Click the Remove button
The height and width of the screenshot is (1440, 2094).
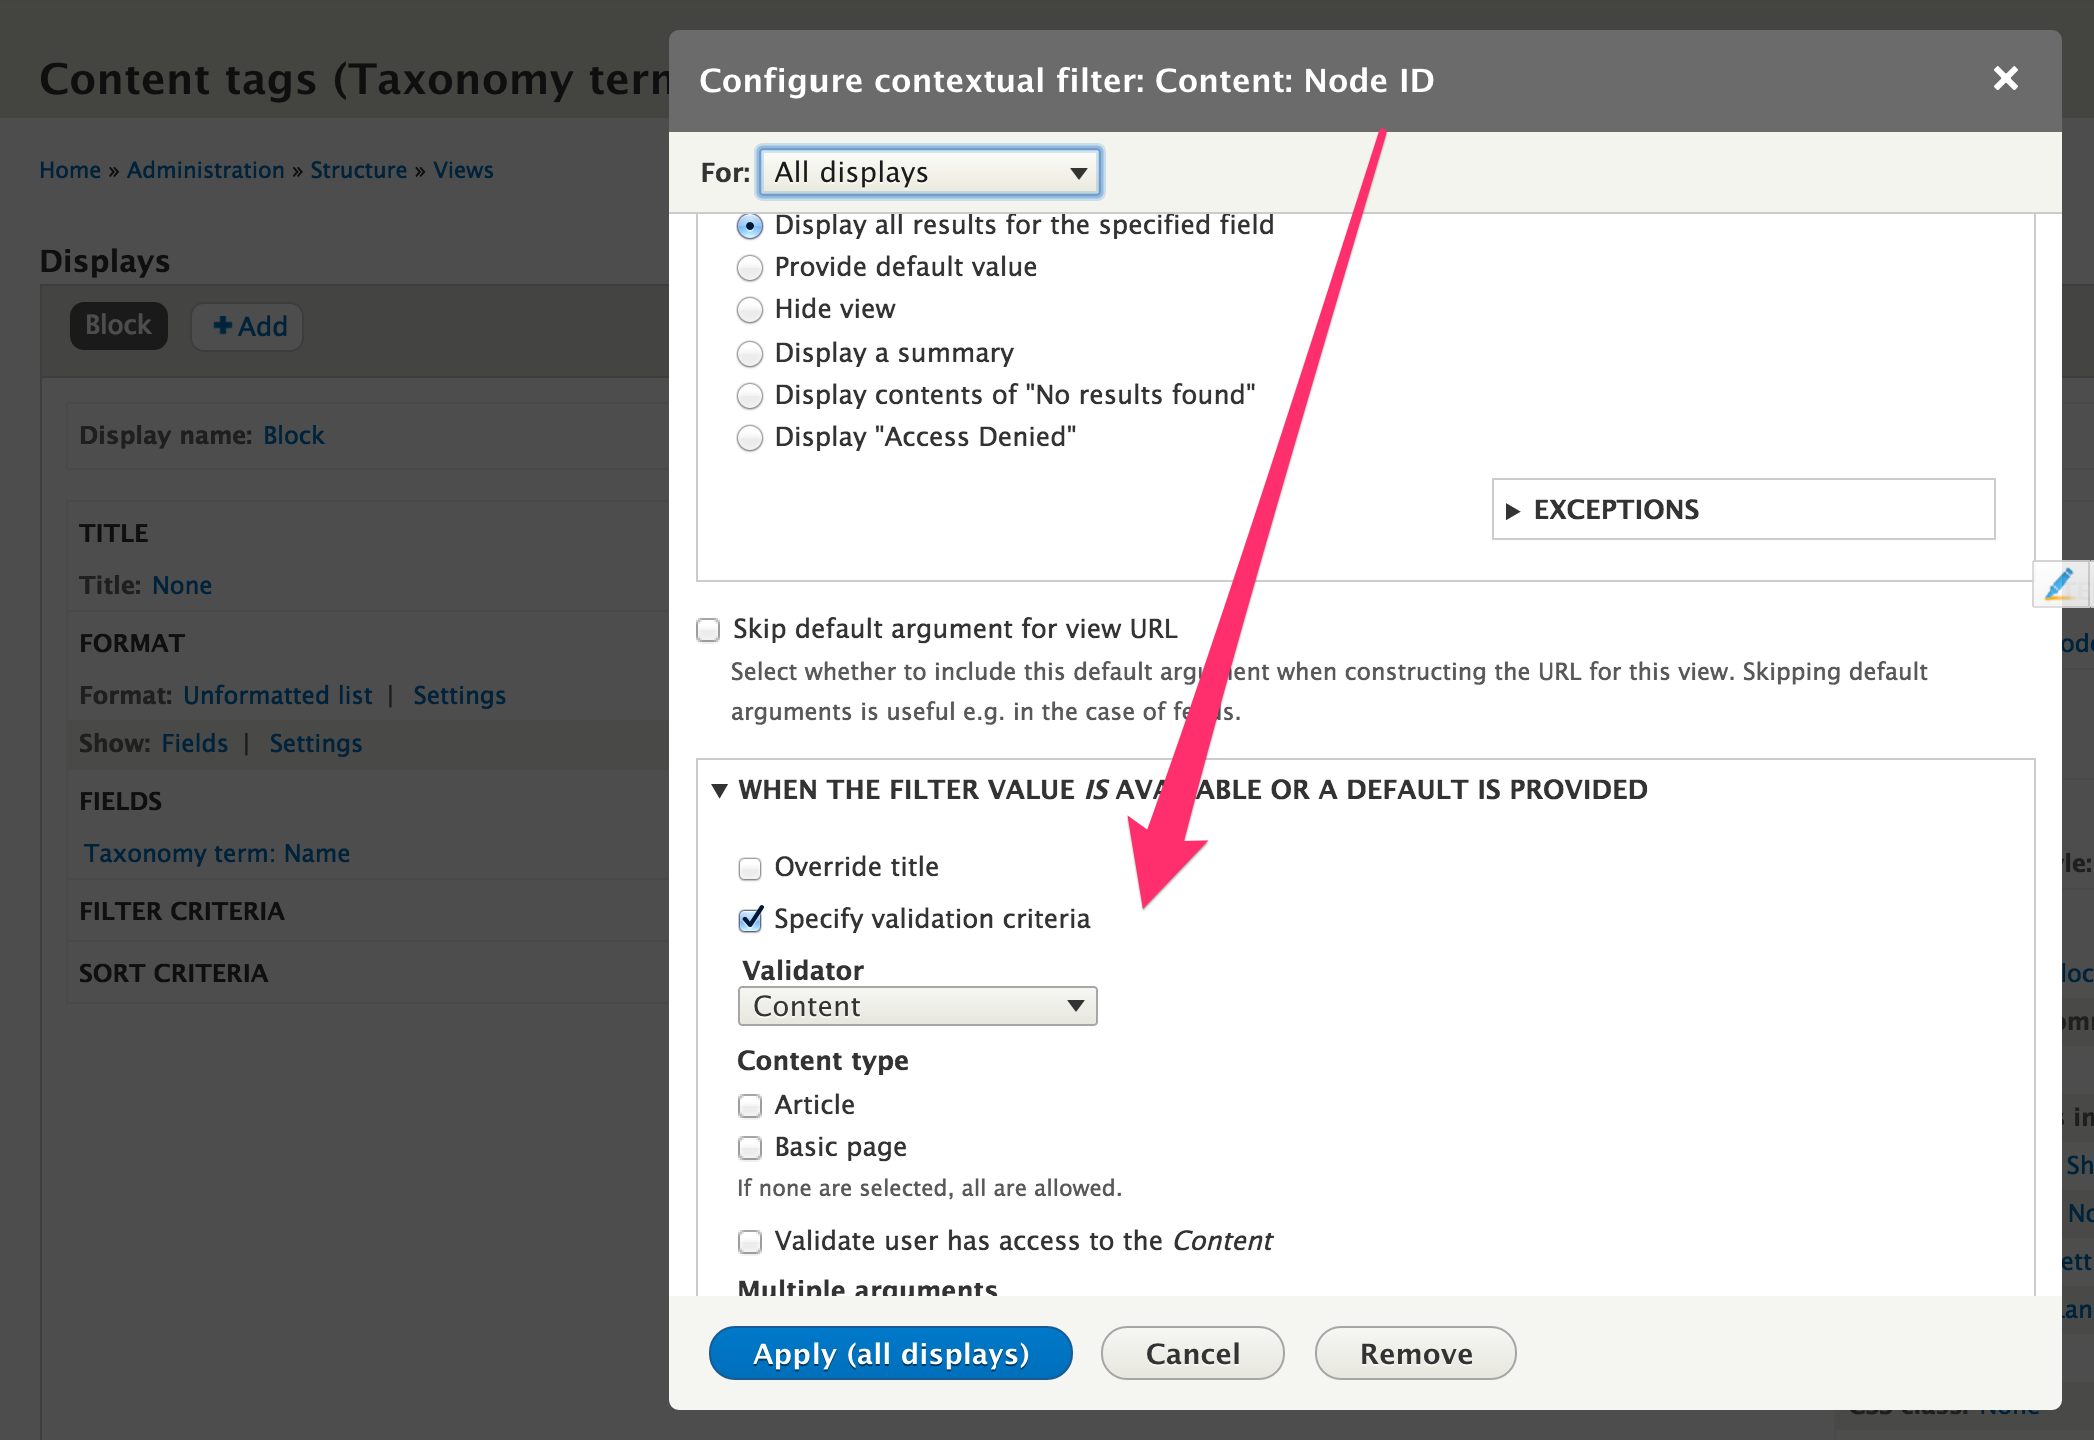point(1415,1353)
